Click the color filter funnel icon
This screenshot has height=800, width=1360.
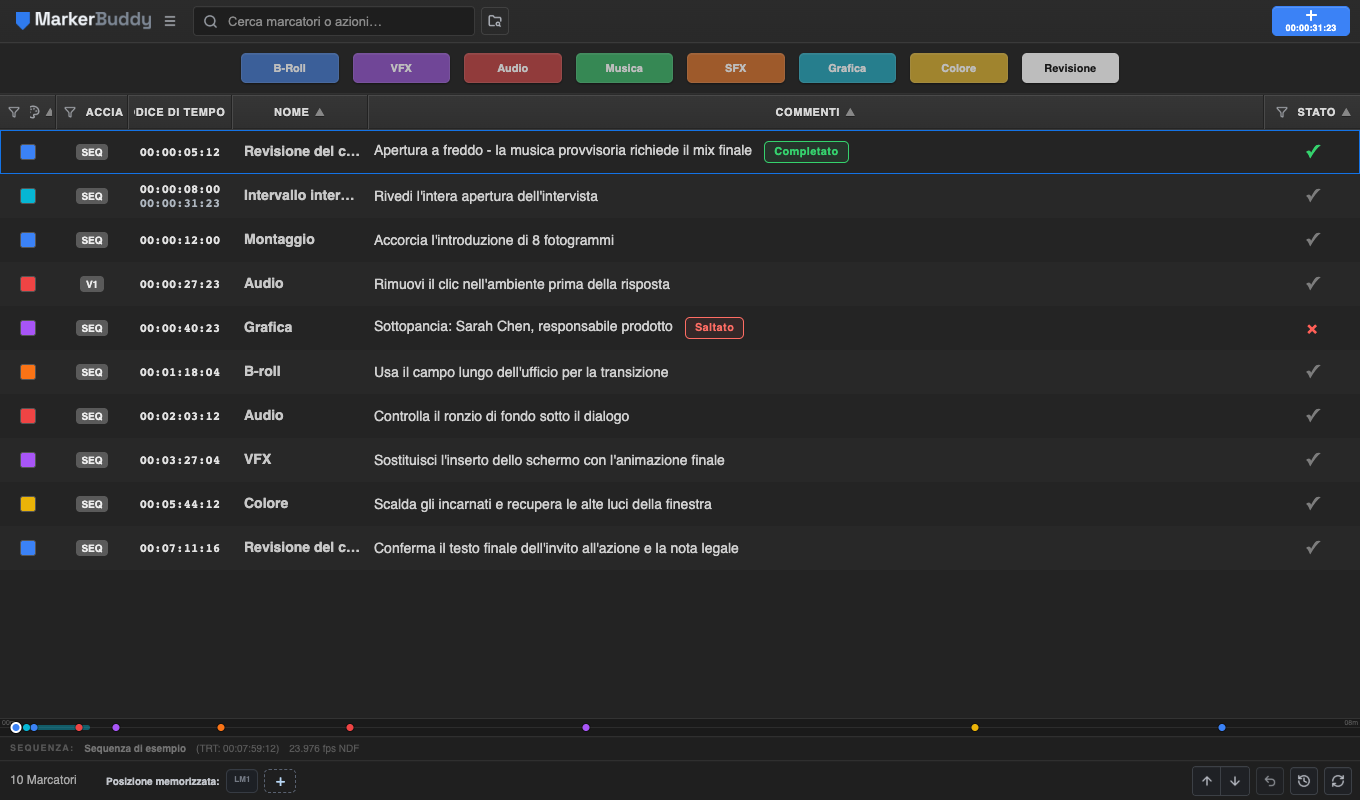pyautogui.click(x=14, y=112)
